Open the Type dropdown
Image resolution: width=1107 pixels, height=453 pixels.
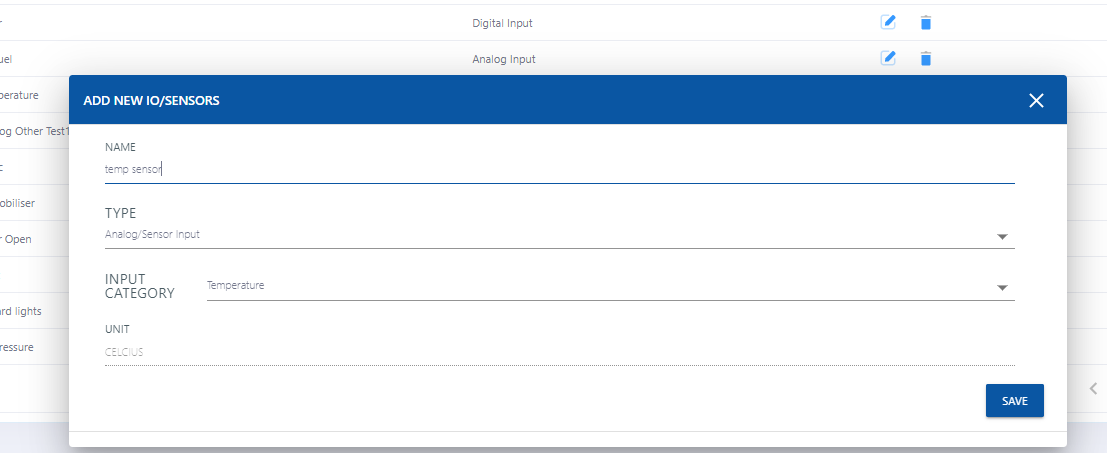point(559,235)
